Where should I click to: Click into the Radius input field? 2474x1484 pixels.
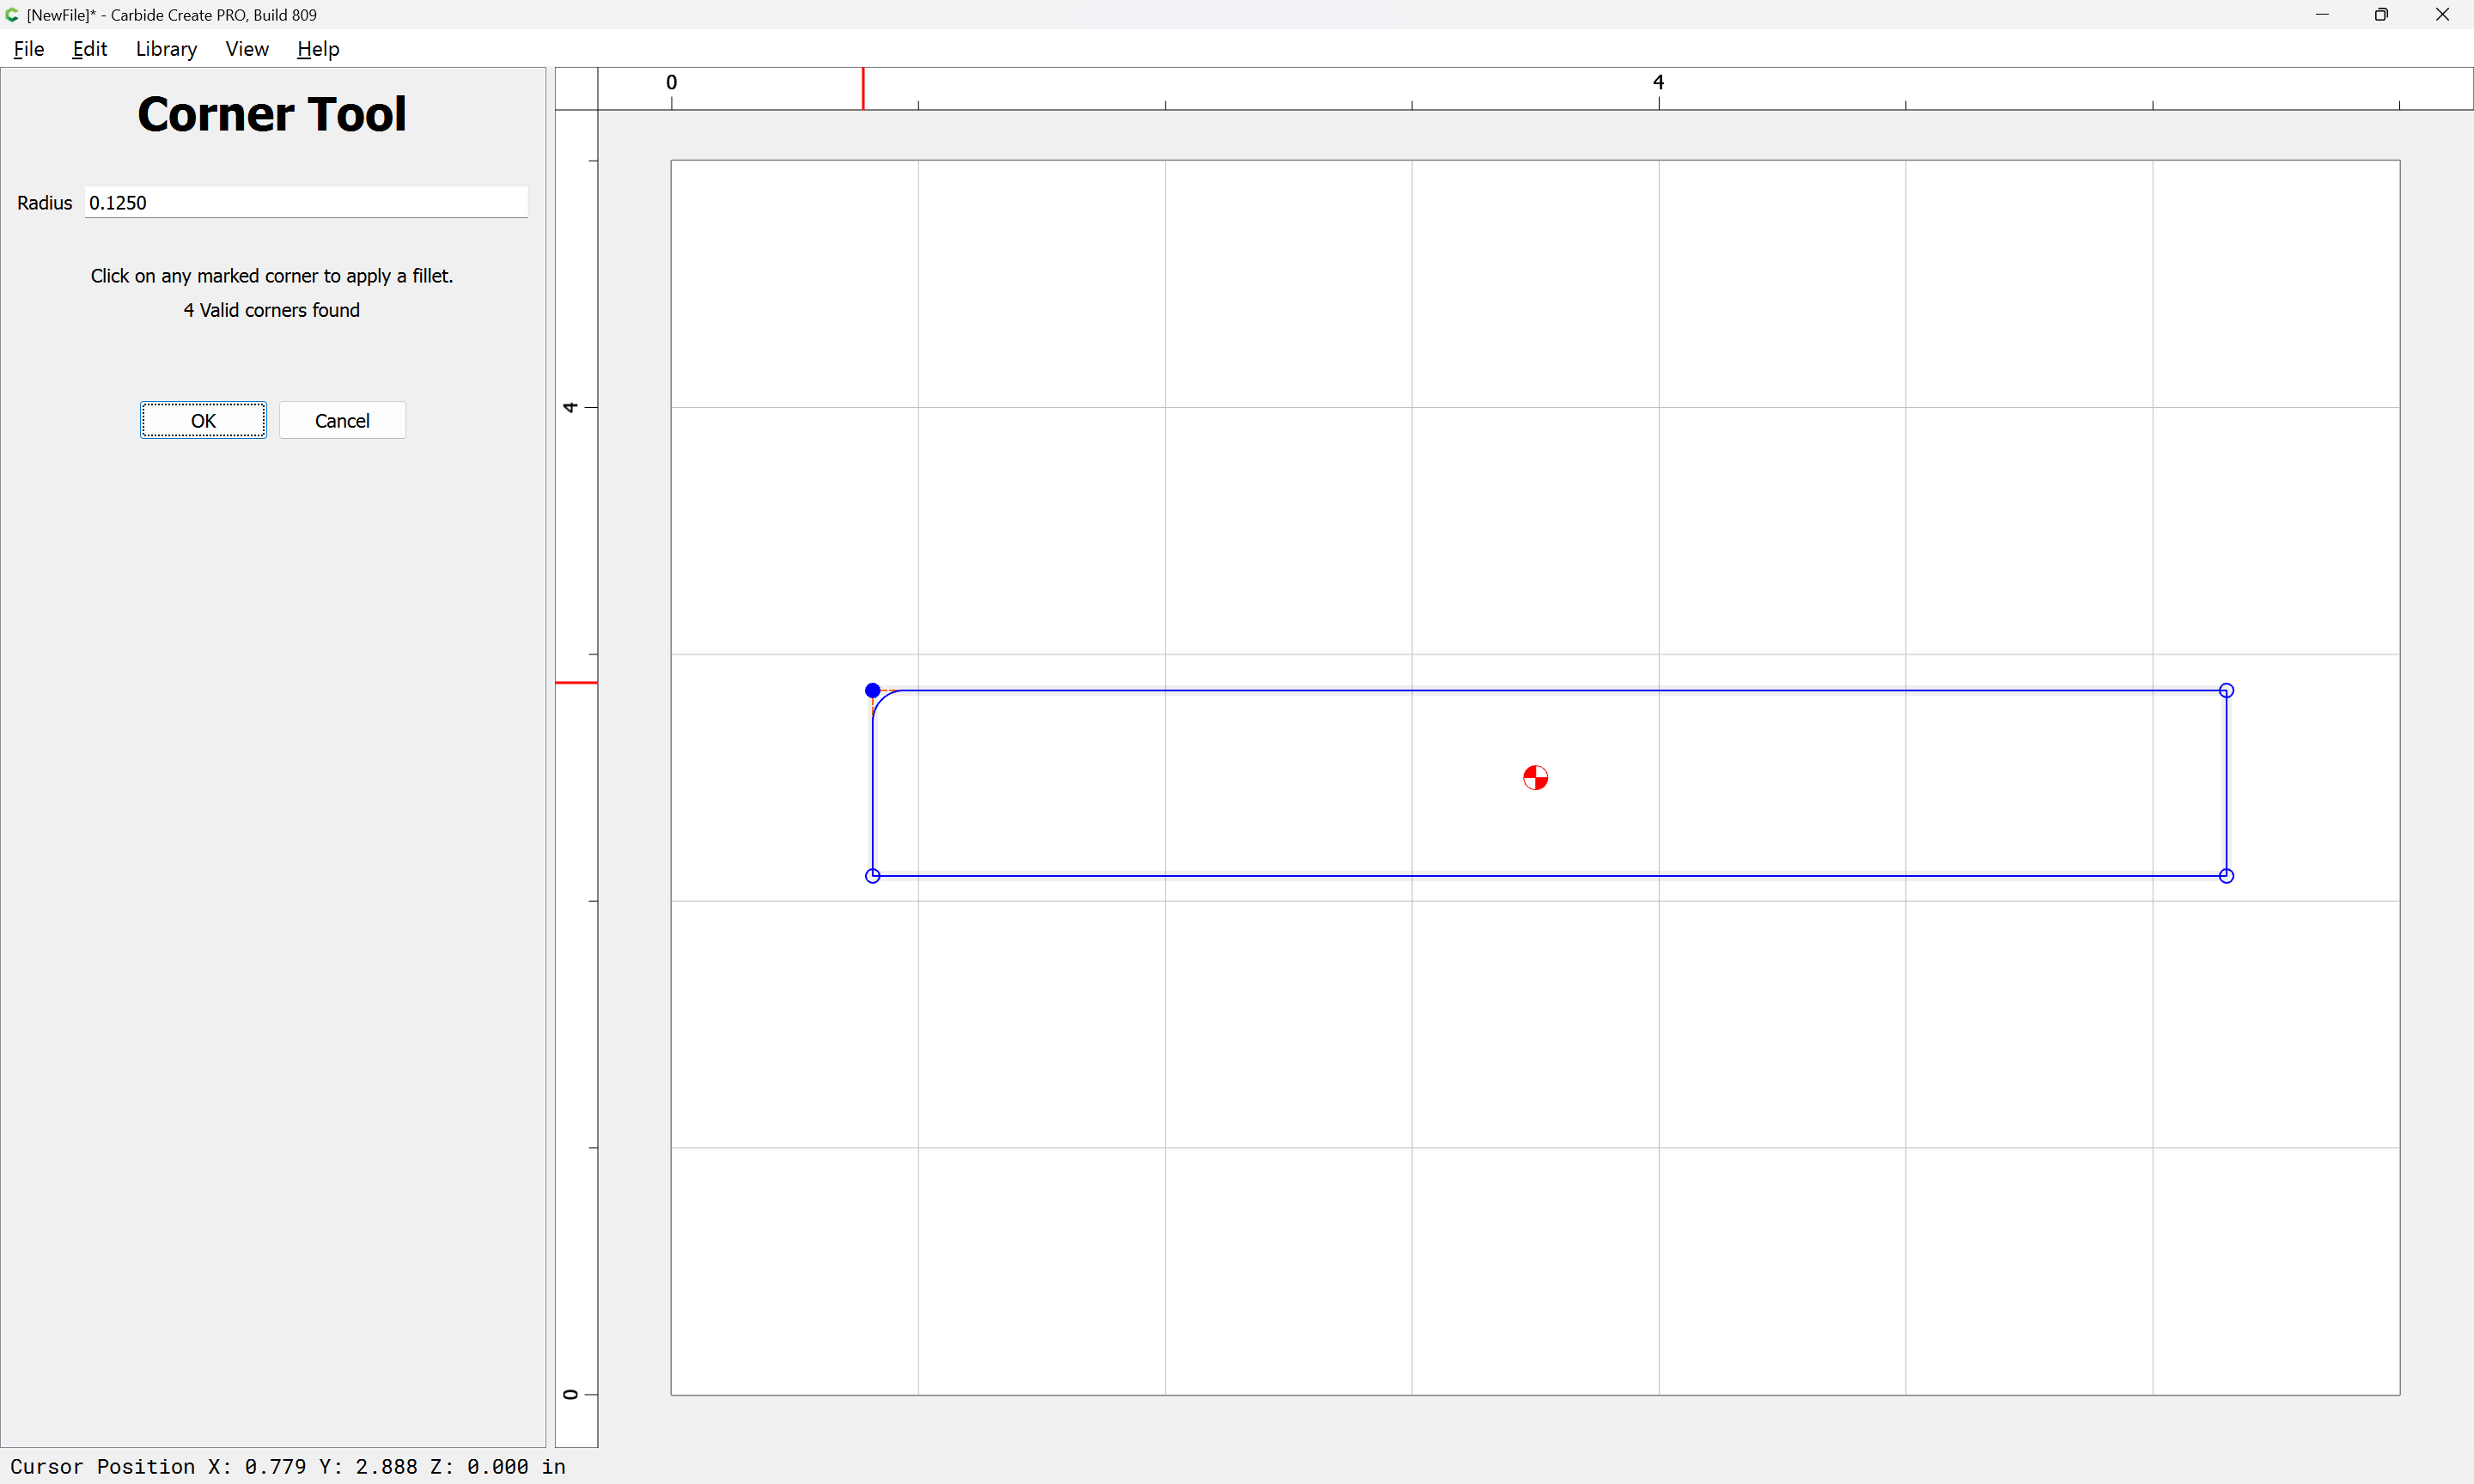click(305, 203)
